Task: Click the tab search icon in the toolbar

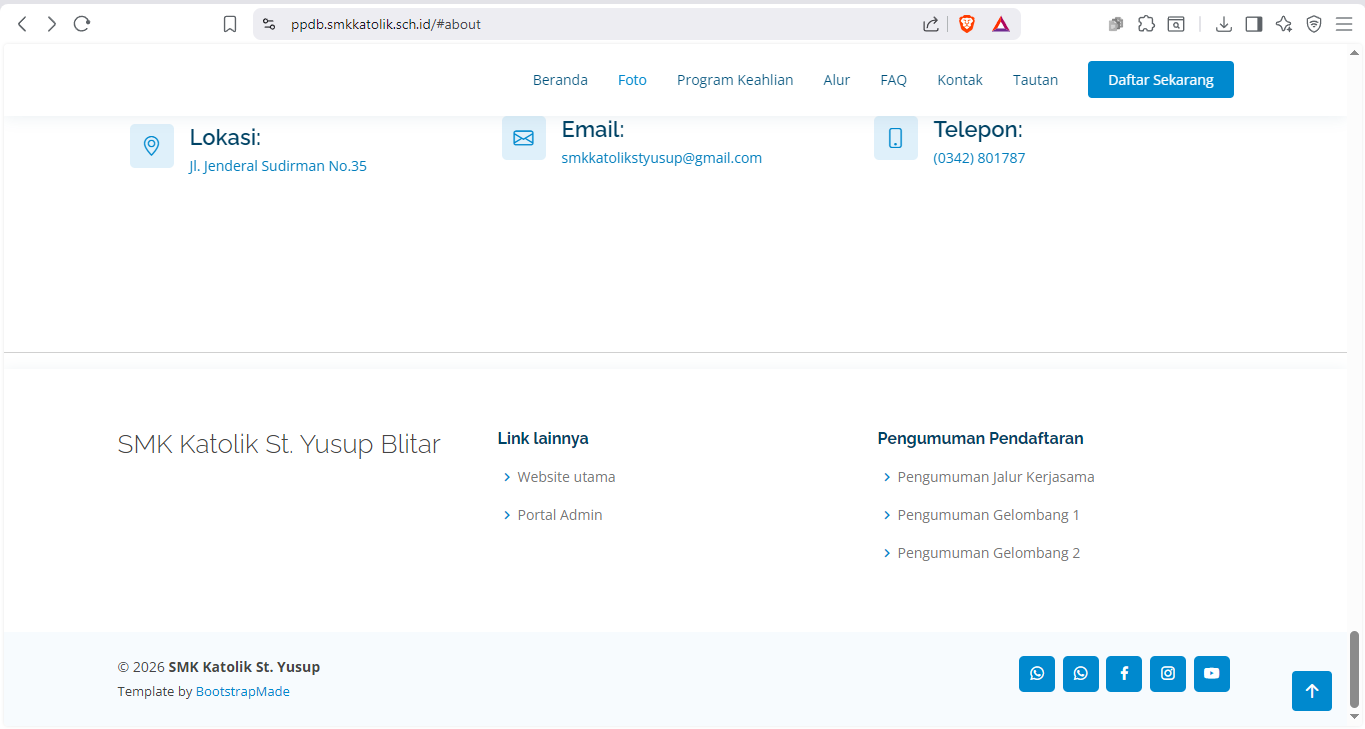Action: pos(1177,24)
